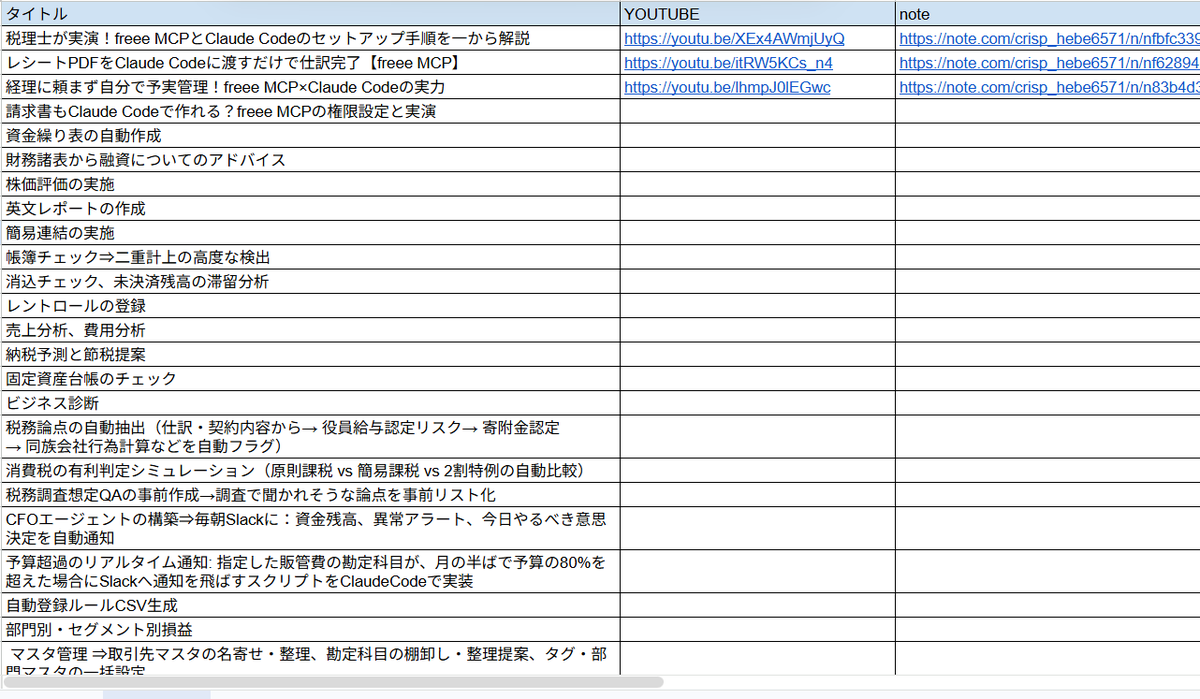Select the レントロールの登録 cell
The image size is (1200, 699).
coord(310,306)
